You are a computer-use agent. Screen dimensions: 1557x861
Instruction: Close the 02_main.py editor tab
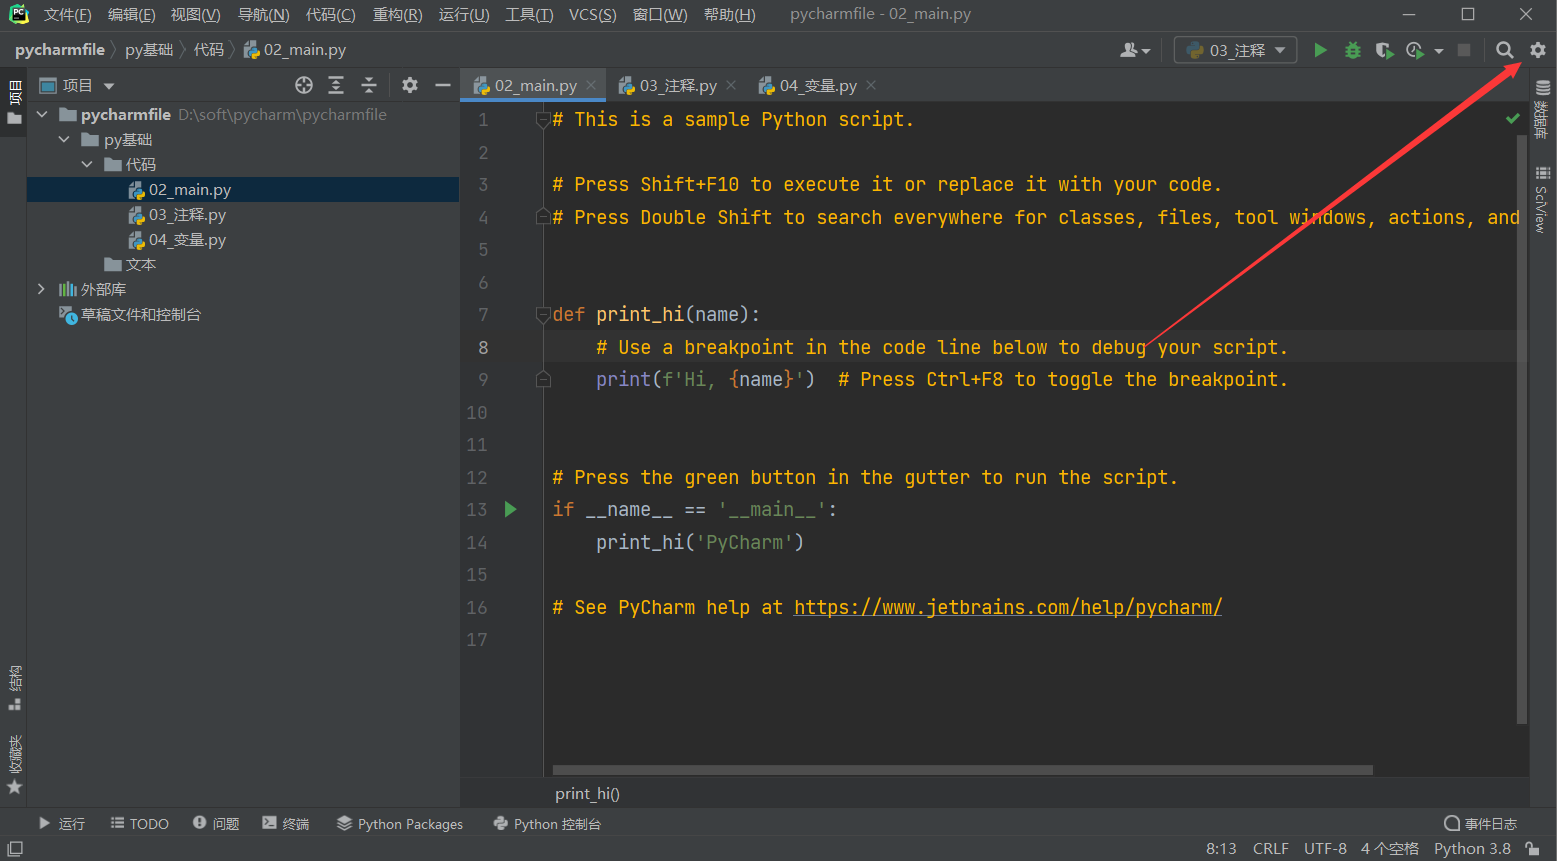coord(592,86)
